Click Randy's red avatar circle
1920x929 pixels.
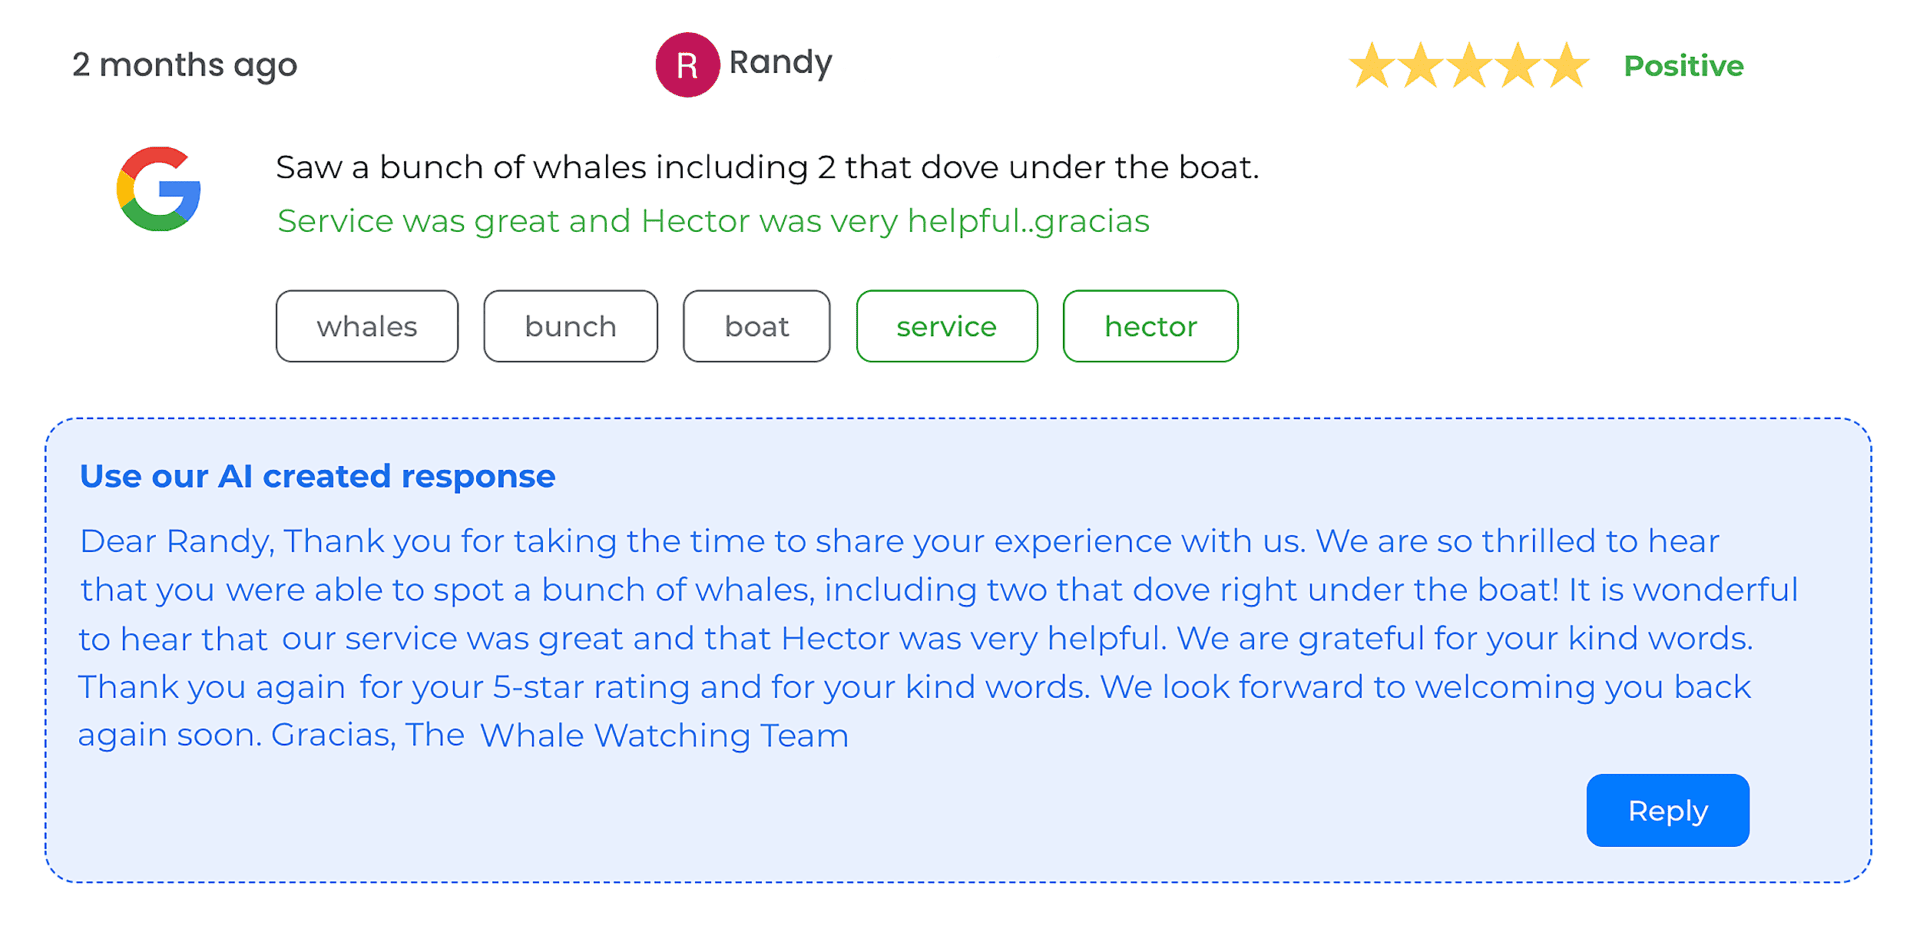click(x=687, y=65)
